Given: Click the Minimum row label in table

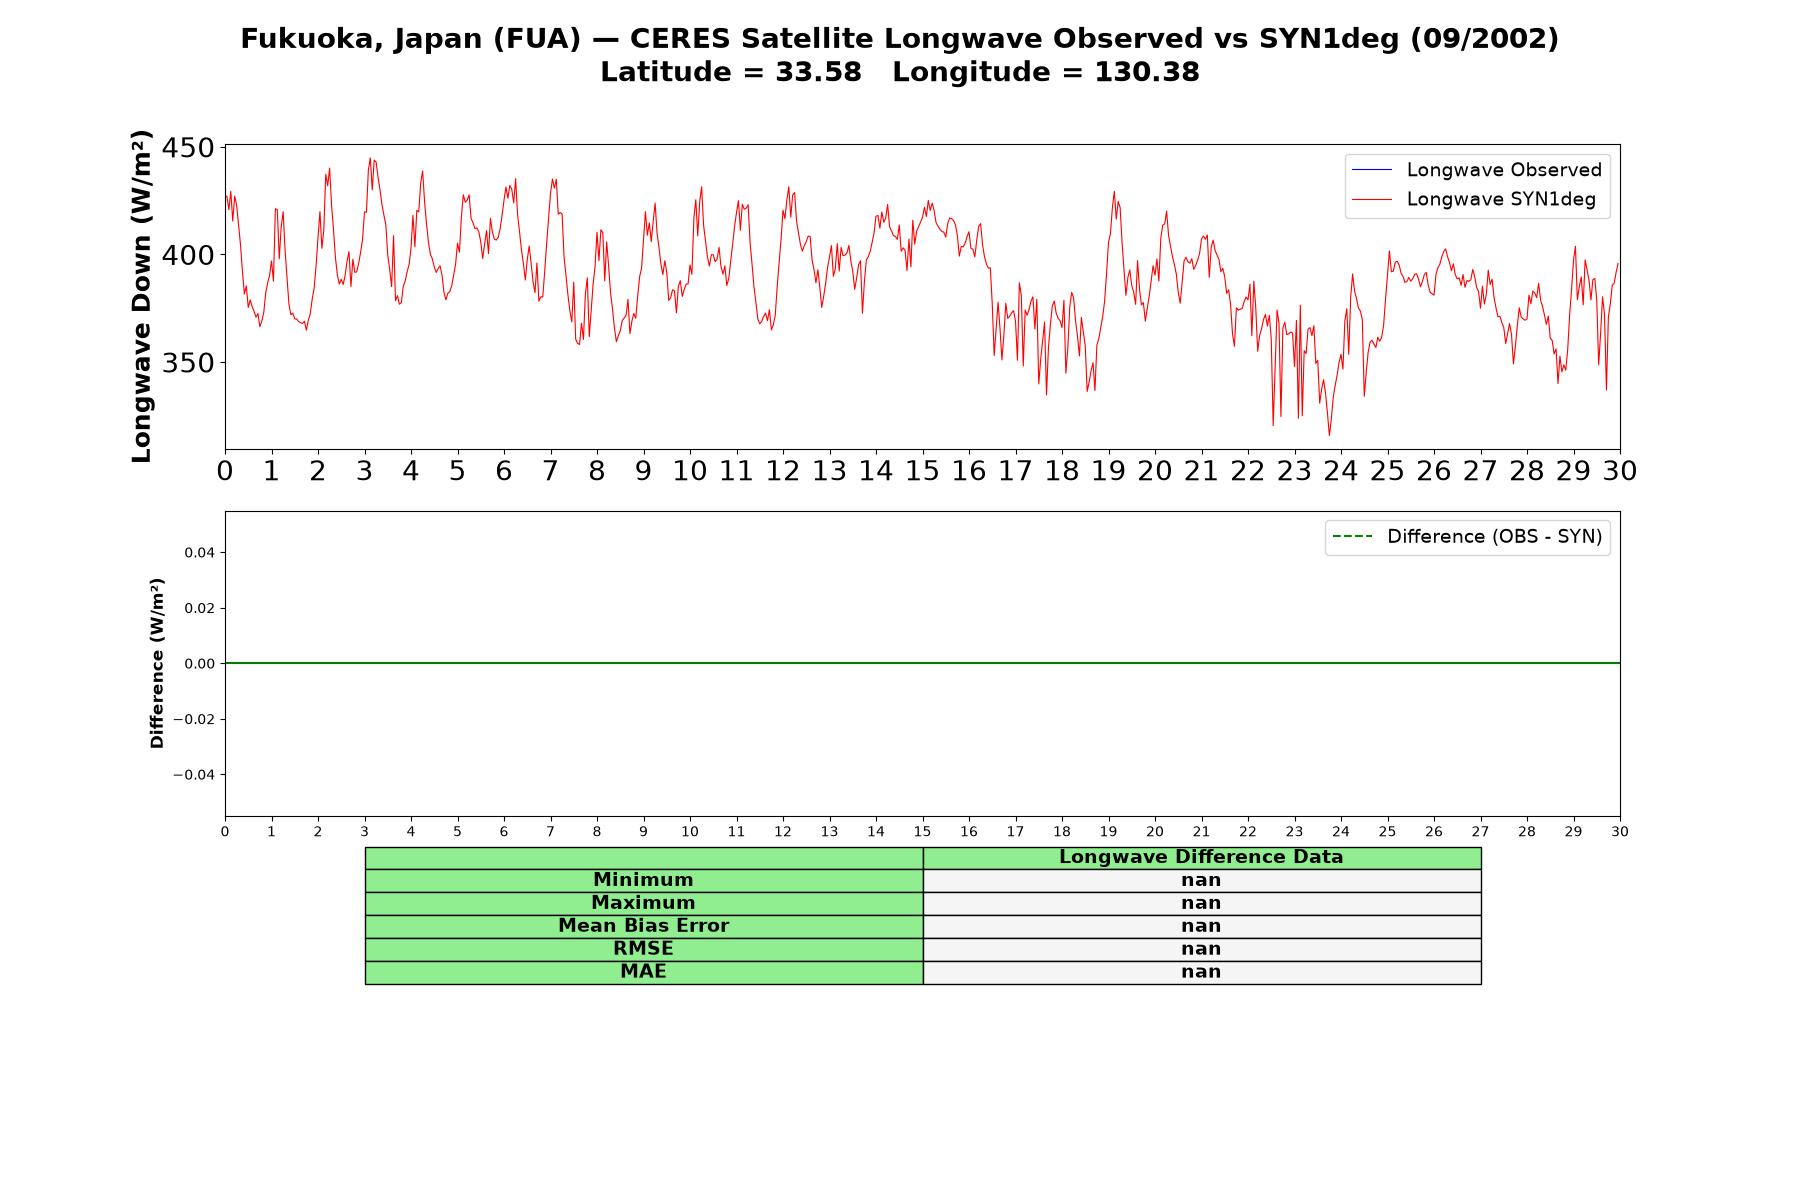Looking at the screenshot, I should [643, 880].
